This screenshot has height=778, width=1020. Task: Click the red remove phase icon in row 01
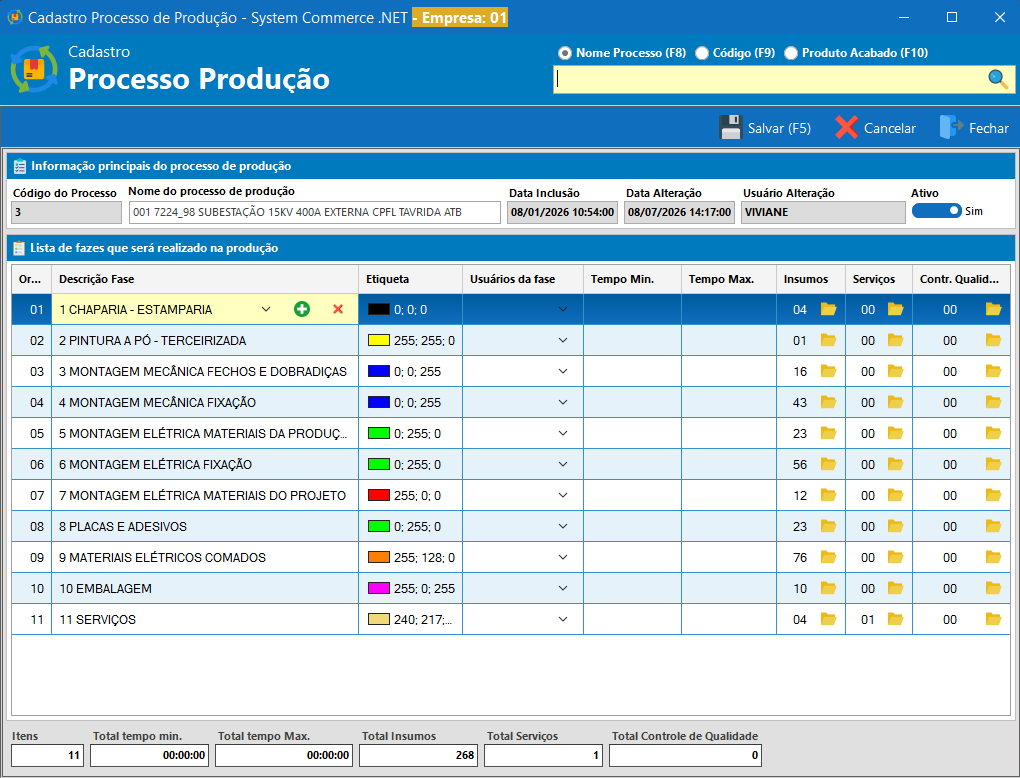[338, 309]
